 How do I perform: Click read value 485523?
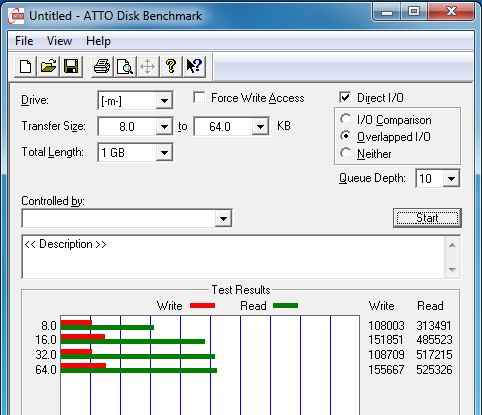coord(435,340)
